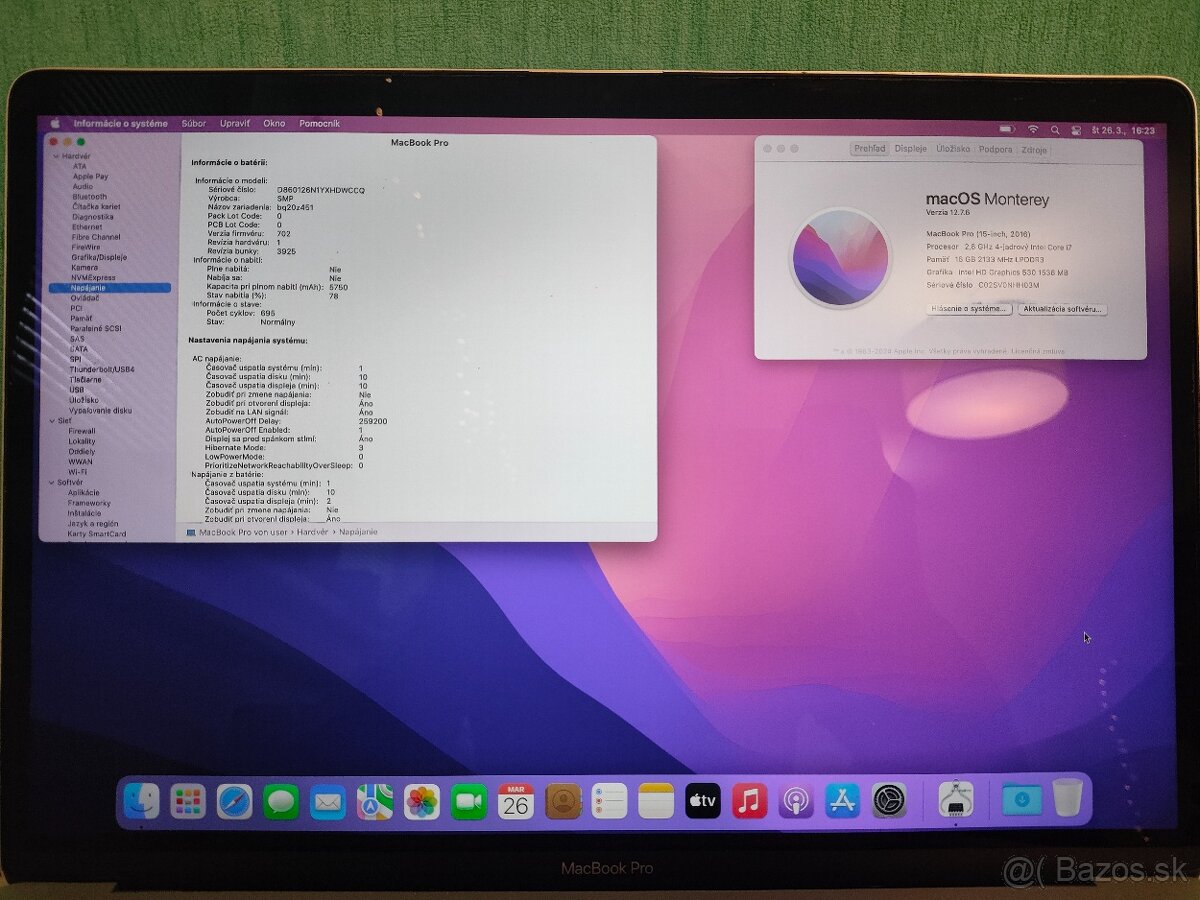Select the Prehľad tab
The height and width of the screenshot is (900, 1200).
870,149
